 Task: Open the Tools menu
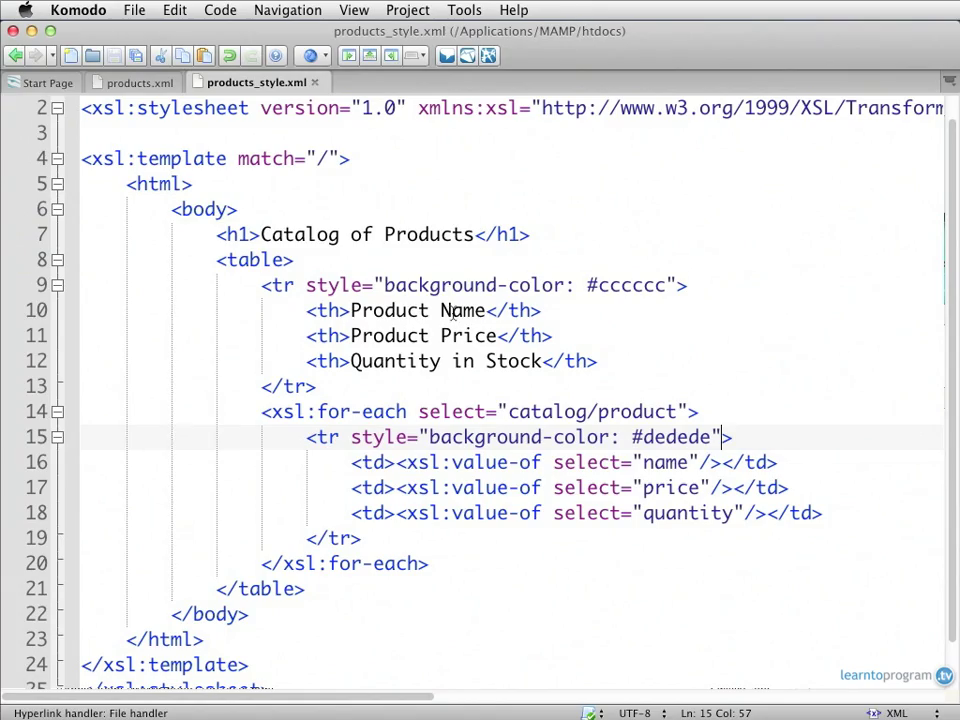[x=464, y=10]
